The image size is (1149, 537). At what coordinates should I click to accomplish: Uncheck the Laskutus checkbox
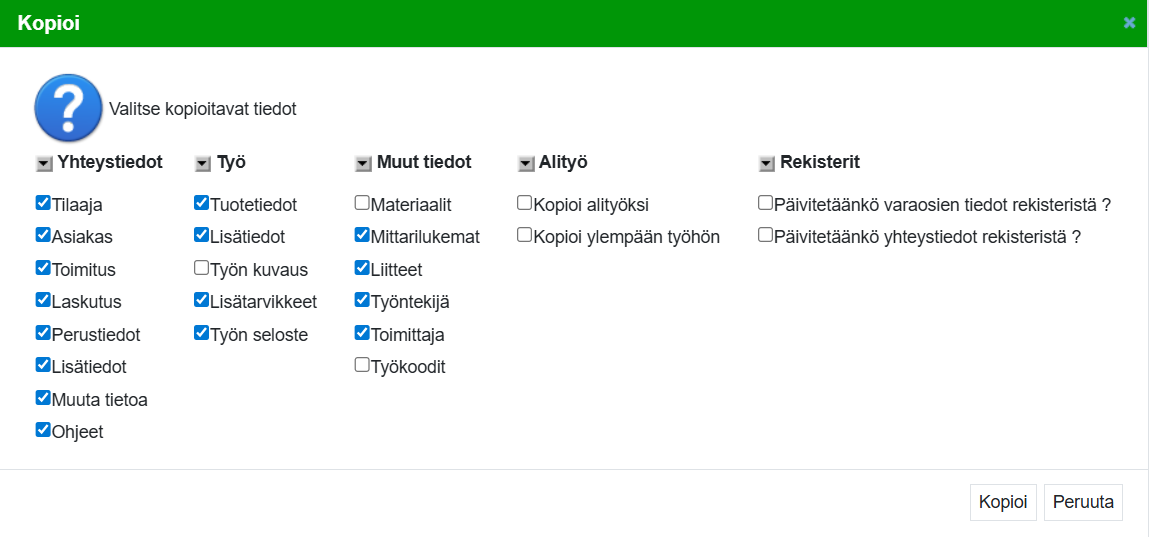[43, 300]
